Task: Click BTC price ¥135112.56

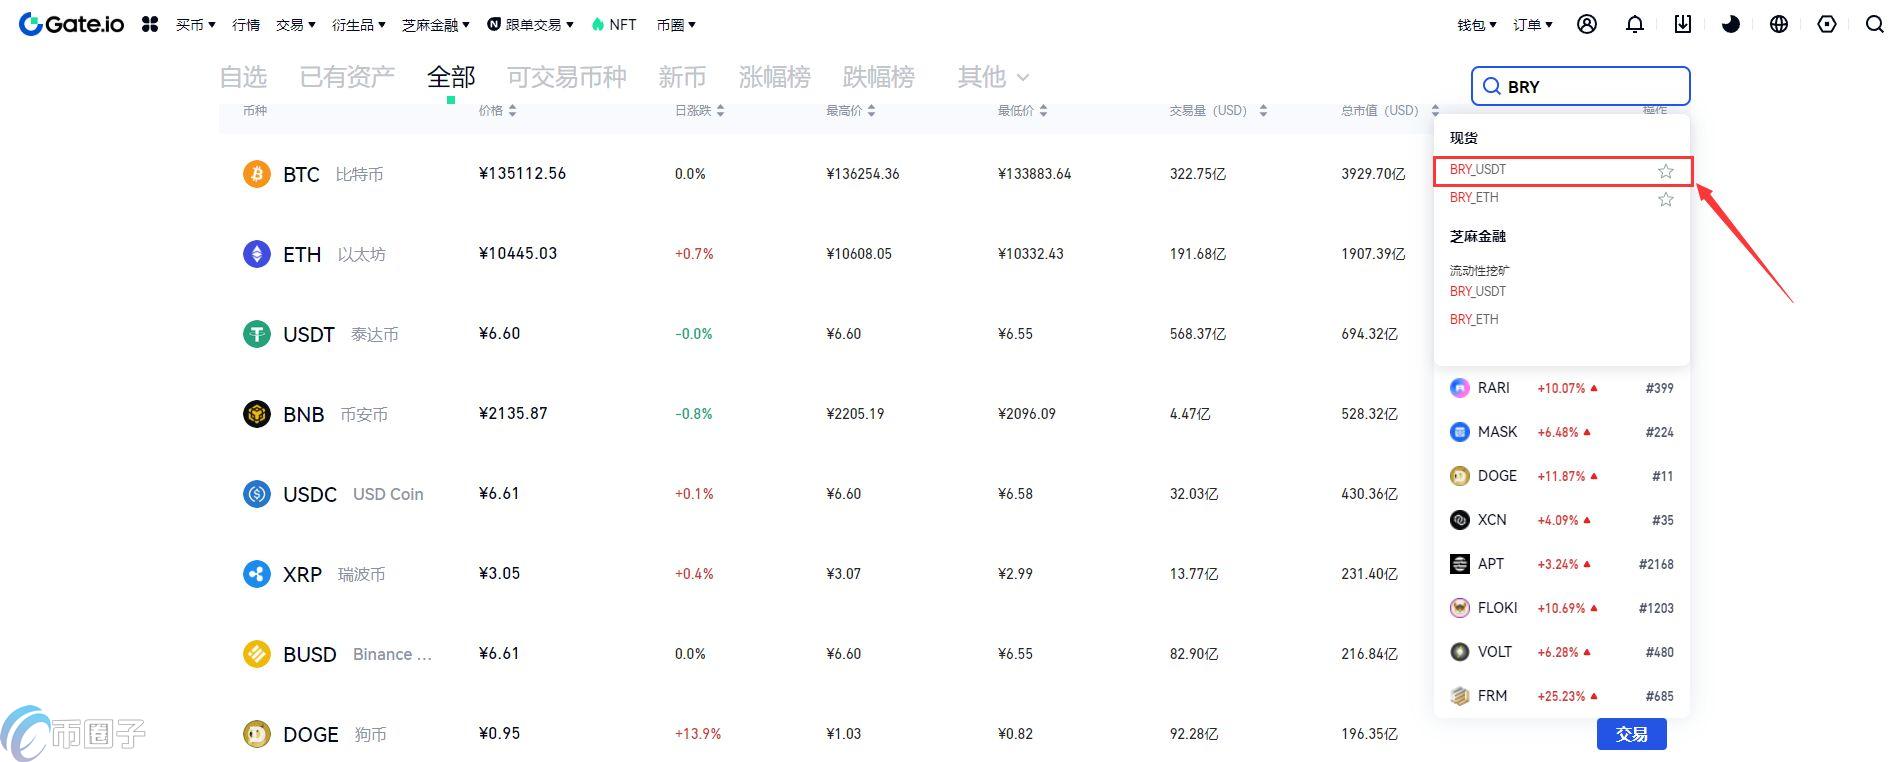Action: 522,174
